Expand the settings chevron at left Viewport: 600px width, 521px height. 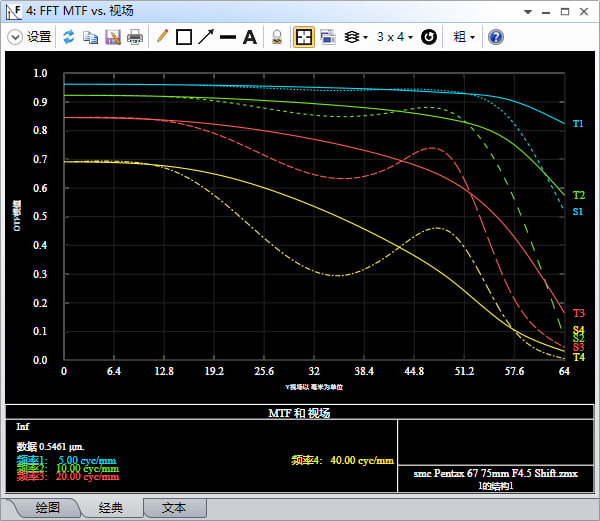point(15,37)
